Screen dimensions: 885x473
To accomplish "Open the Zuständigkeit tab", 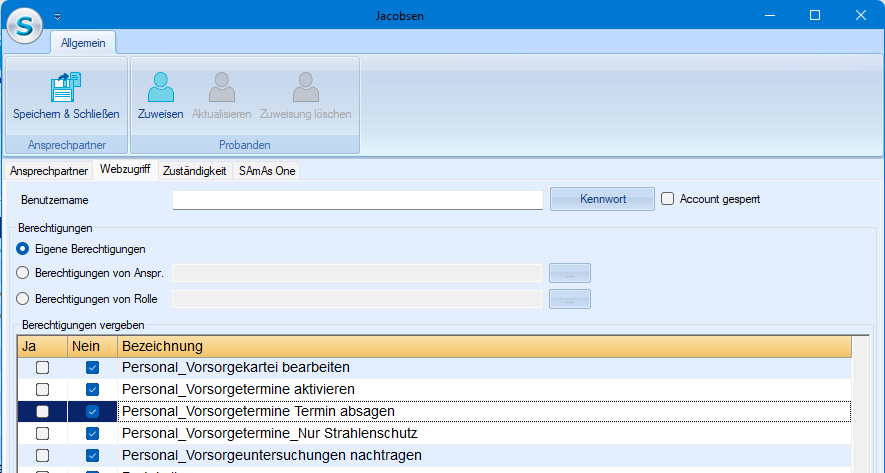I will [x=195, y=171].
